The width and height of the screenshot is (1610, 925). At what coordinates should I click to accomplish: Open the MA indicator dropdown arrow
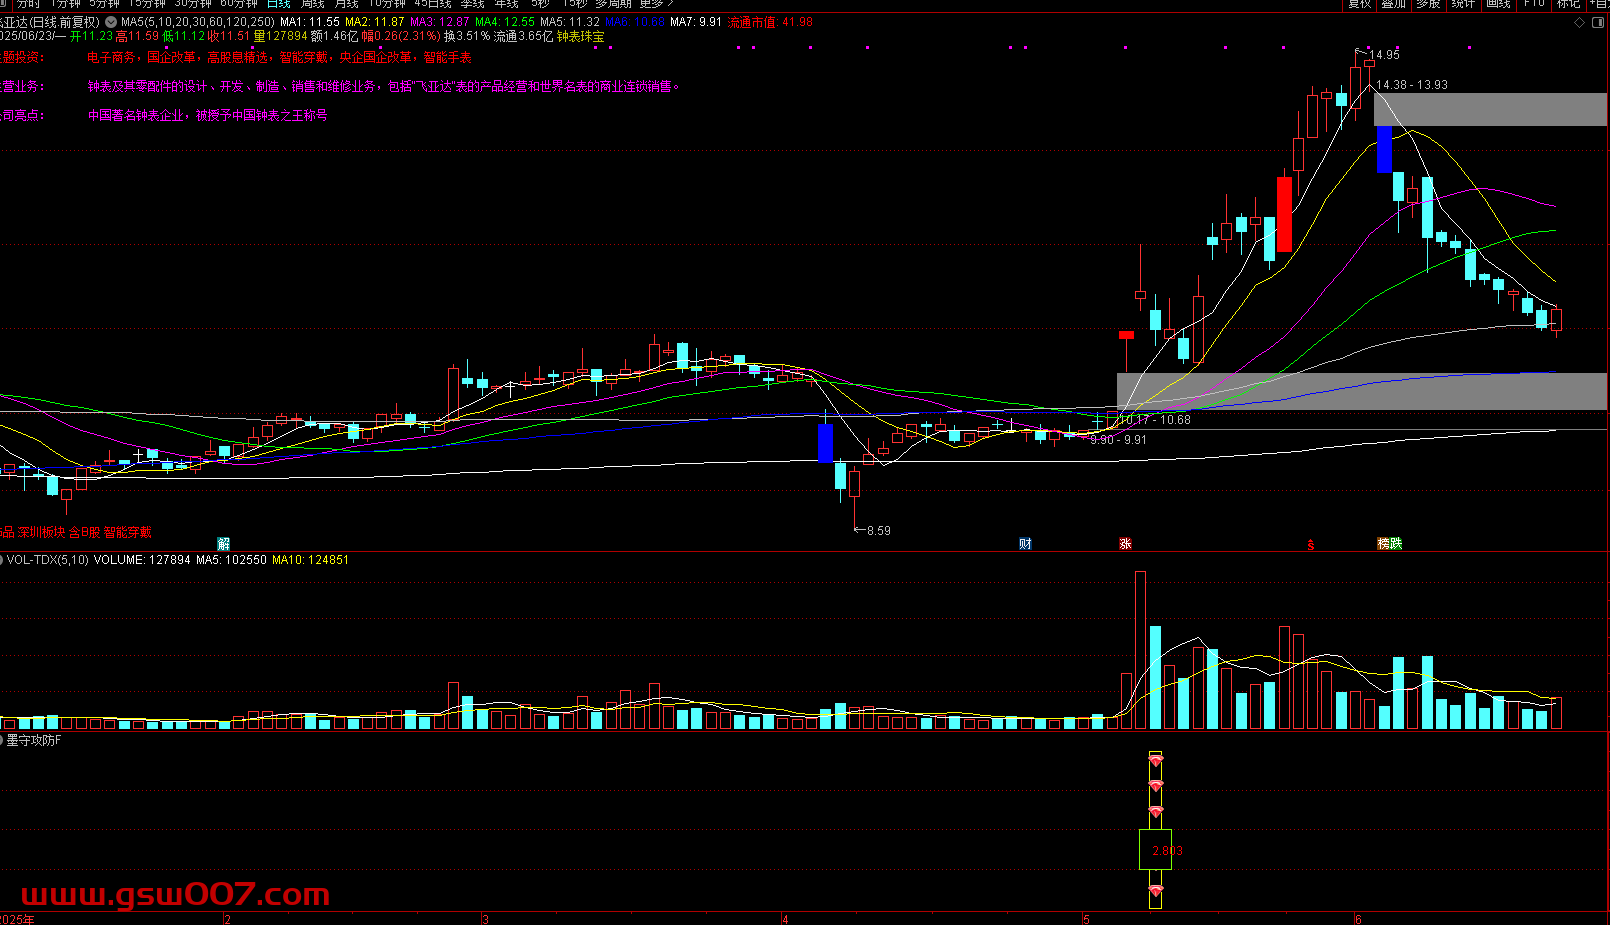tap(110, 22)
